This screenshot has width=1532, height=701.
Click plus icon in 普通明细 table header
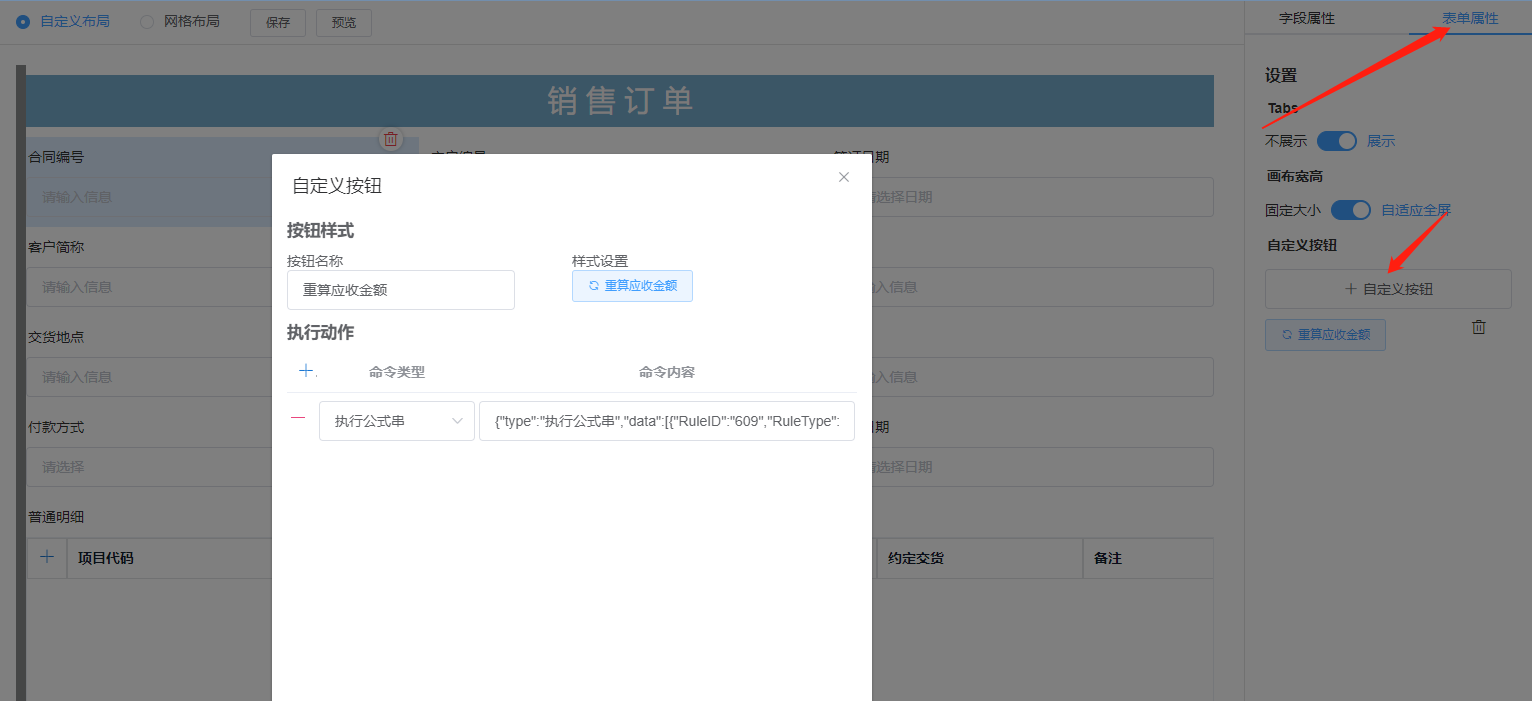(46, 557)
